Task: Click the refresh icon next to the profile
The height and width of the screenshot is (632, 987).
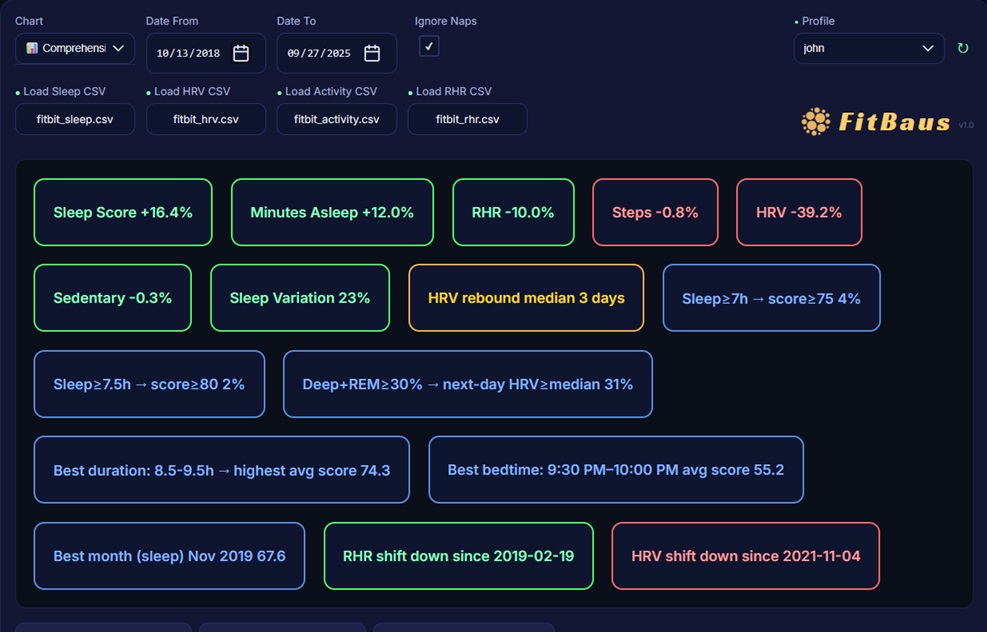Action: (962, 48)
